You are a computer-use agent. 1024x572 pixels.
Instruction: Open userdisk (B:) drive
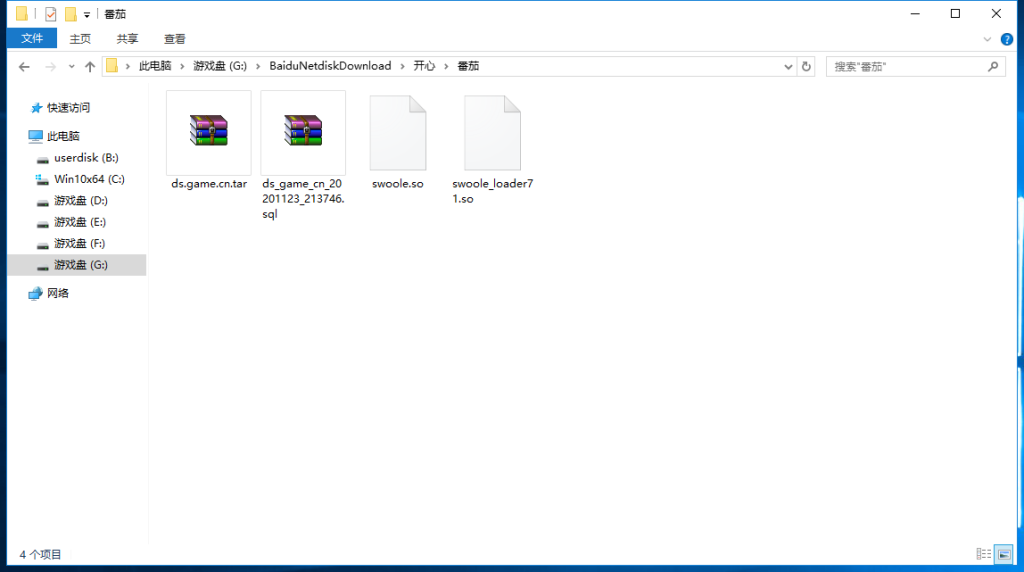[86, 157]
